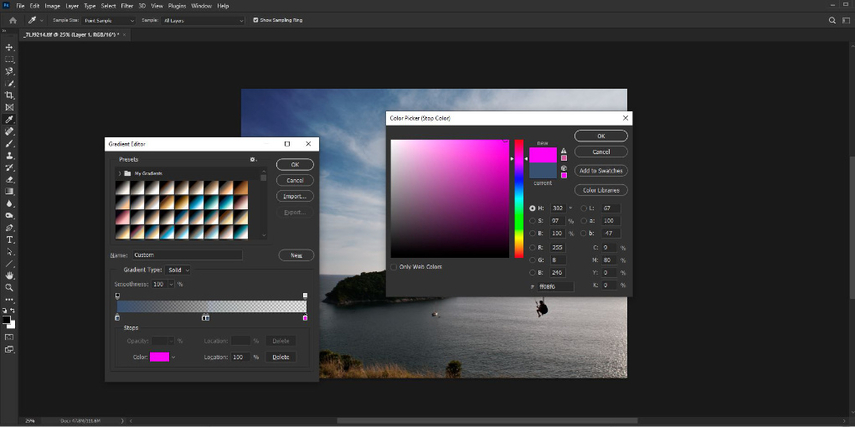
Task: Confirm with OK in Color Picker
Action: (x=601, y=136)
